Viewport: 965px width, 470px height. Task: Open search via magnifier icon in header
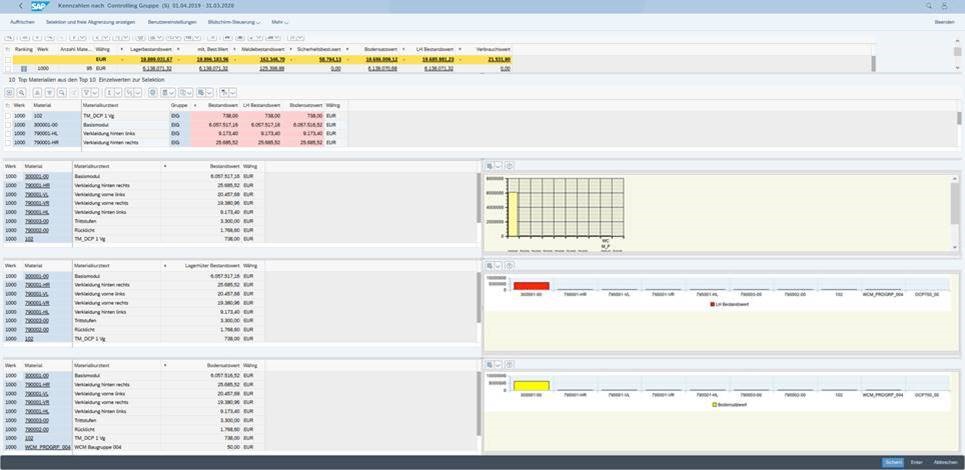coord(929,6)
